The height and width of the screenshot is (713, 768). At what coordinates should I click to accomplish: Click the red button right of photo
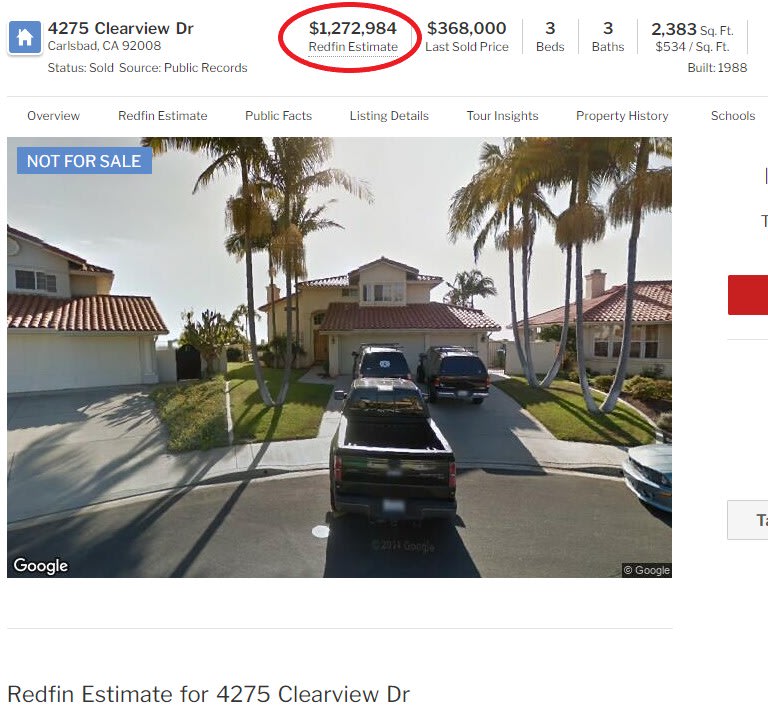[x=748, y=295]
